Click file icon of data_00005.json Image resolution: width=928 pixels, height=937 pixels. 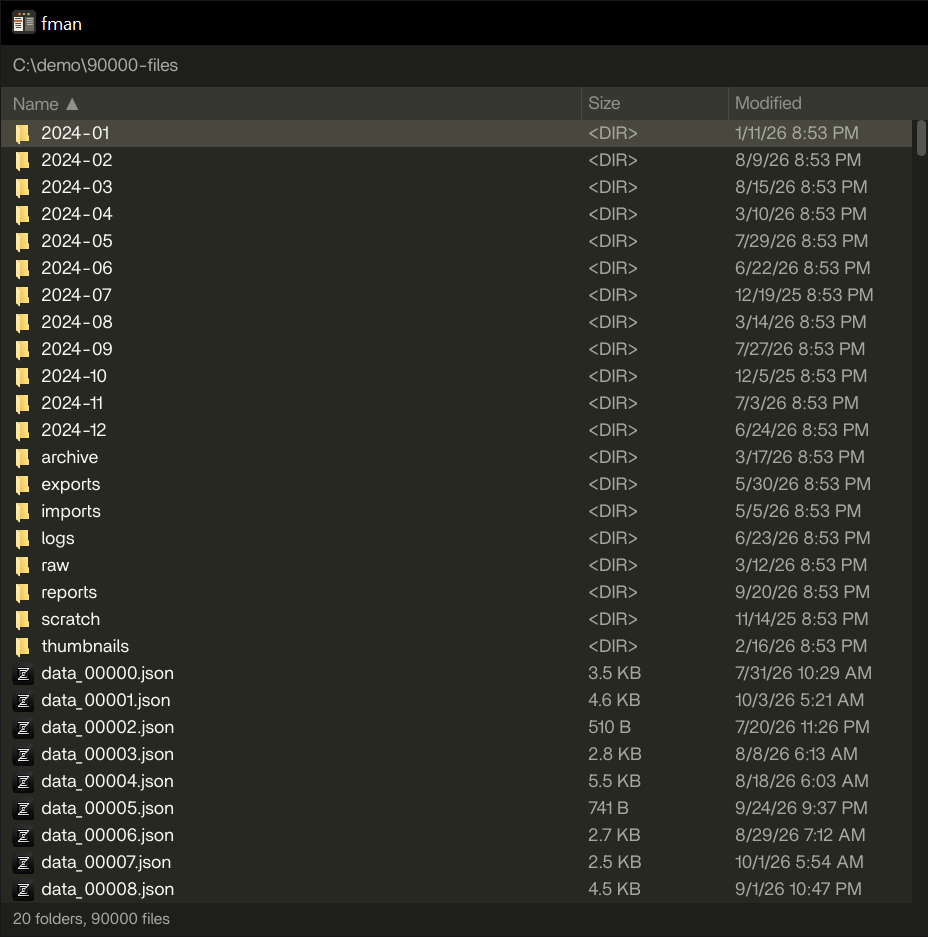pos(23,809)
